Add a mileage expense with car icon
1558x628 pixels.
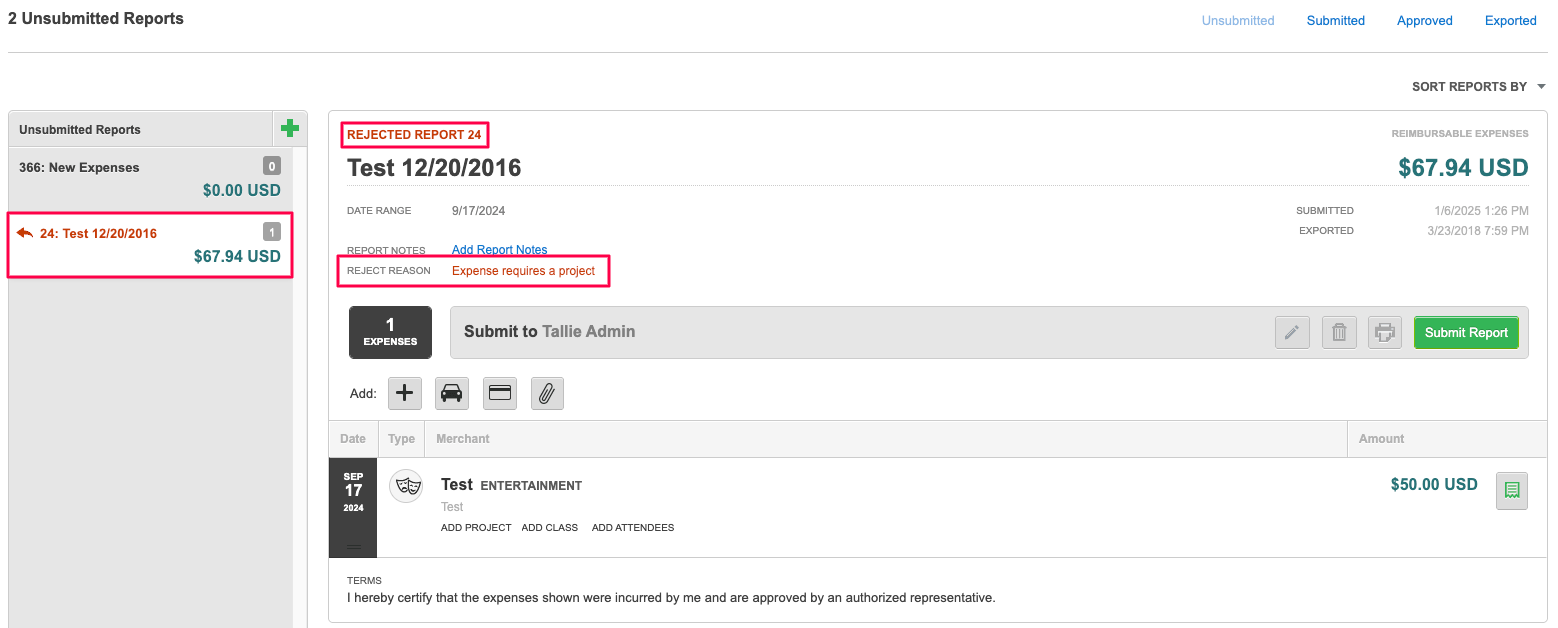(452, 393)
